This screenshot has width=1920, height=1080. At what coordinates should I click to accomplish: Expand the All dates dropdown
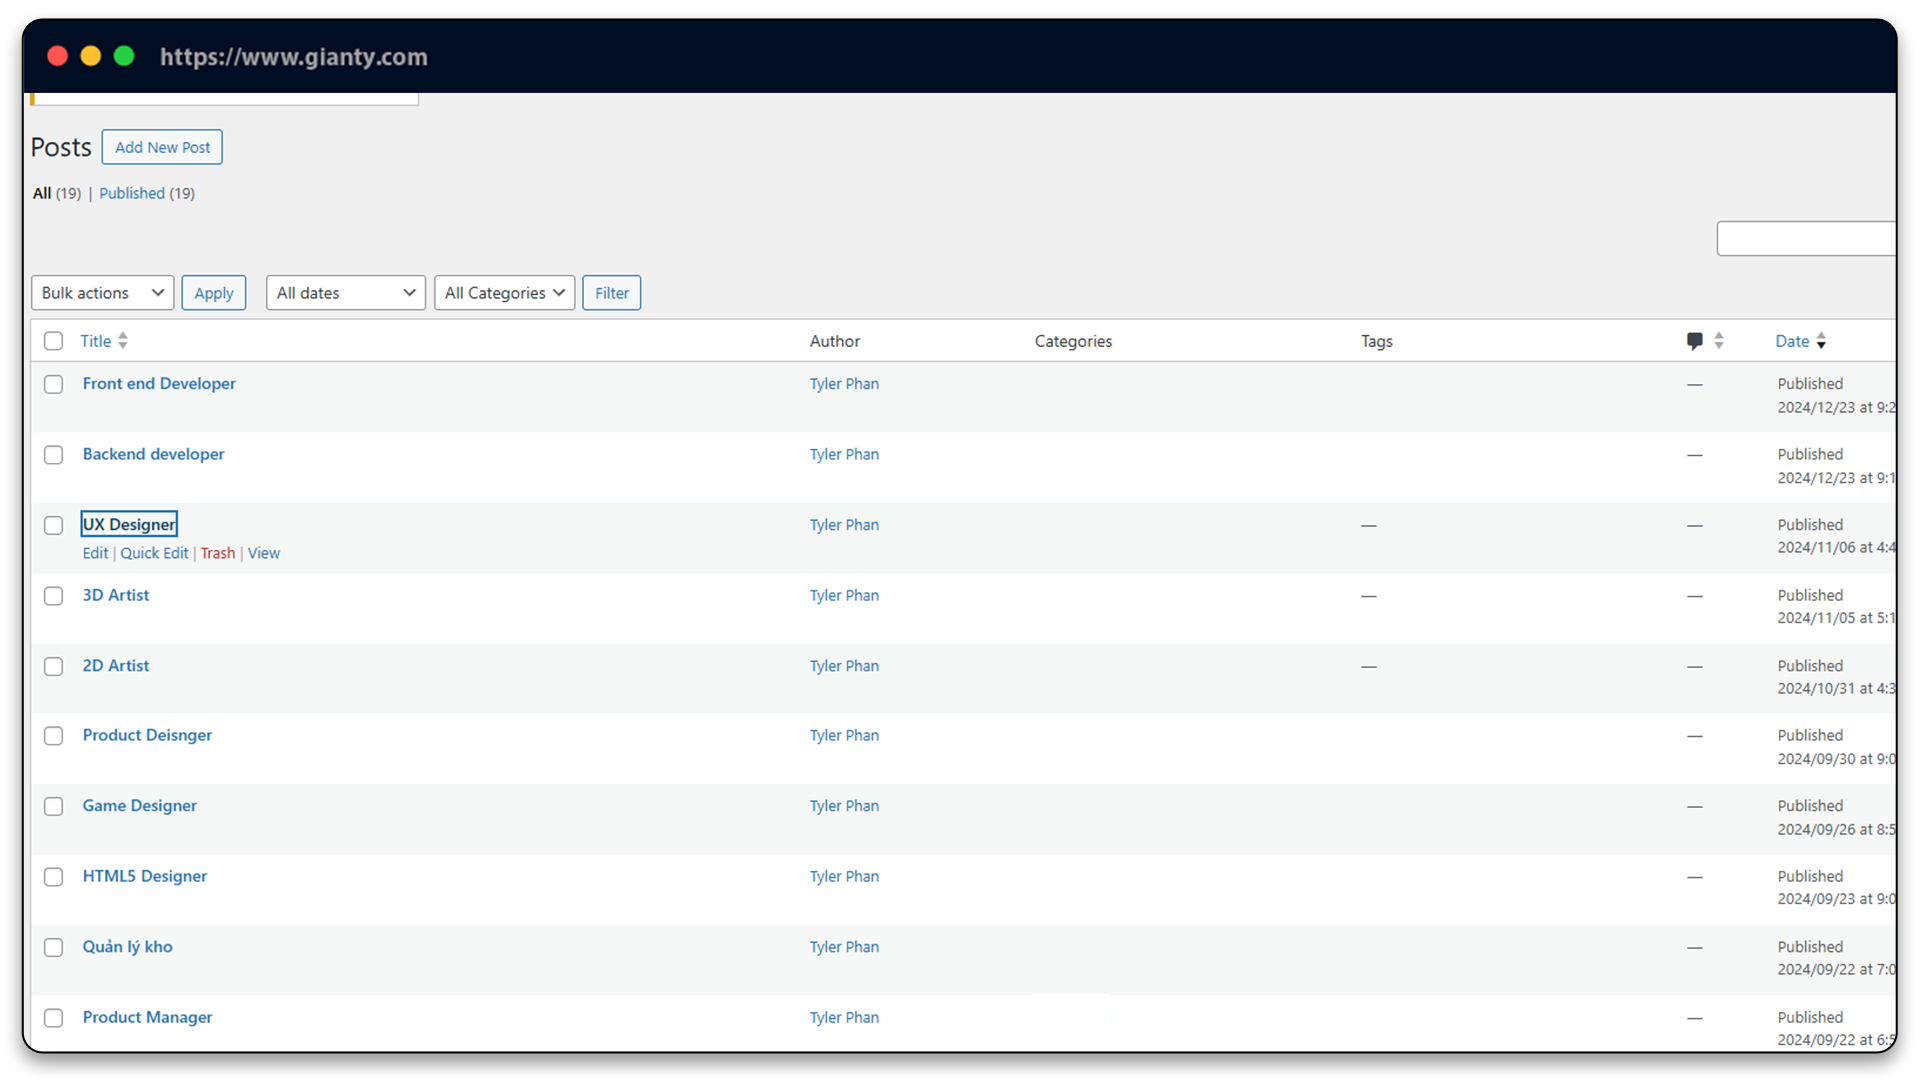(345, 293)
